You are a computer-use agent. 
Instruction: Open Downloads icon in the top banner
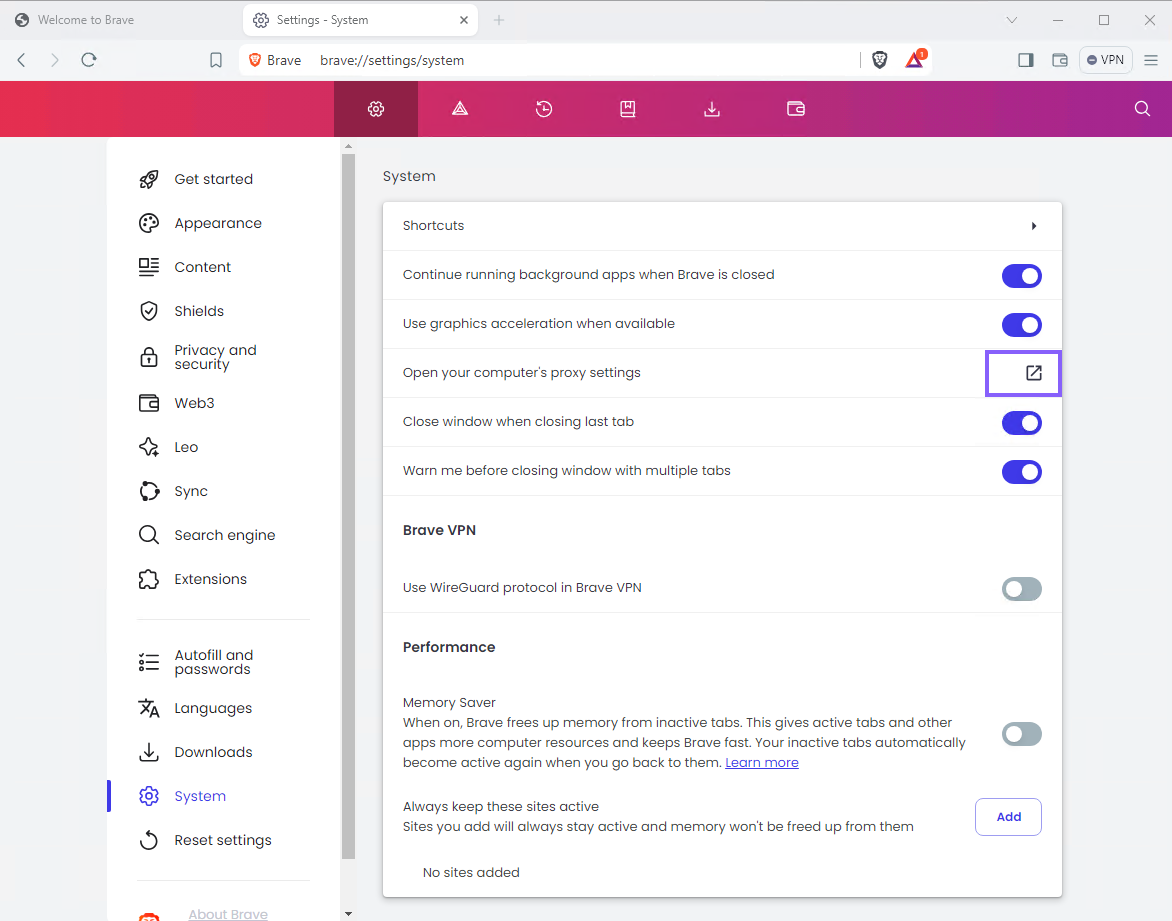(712, 109)
